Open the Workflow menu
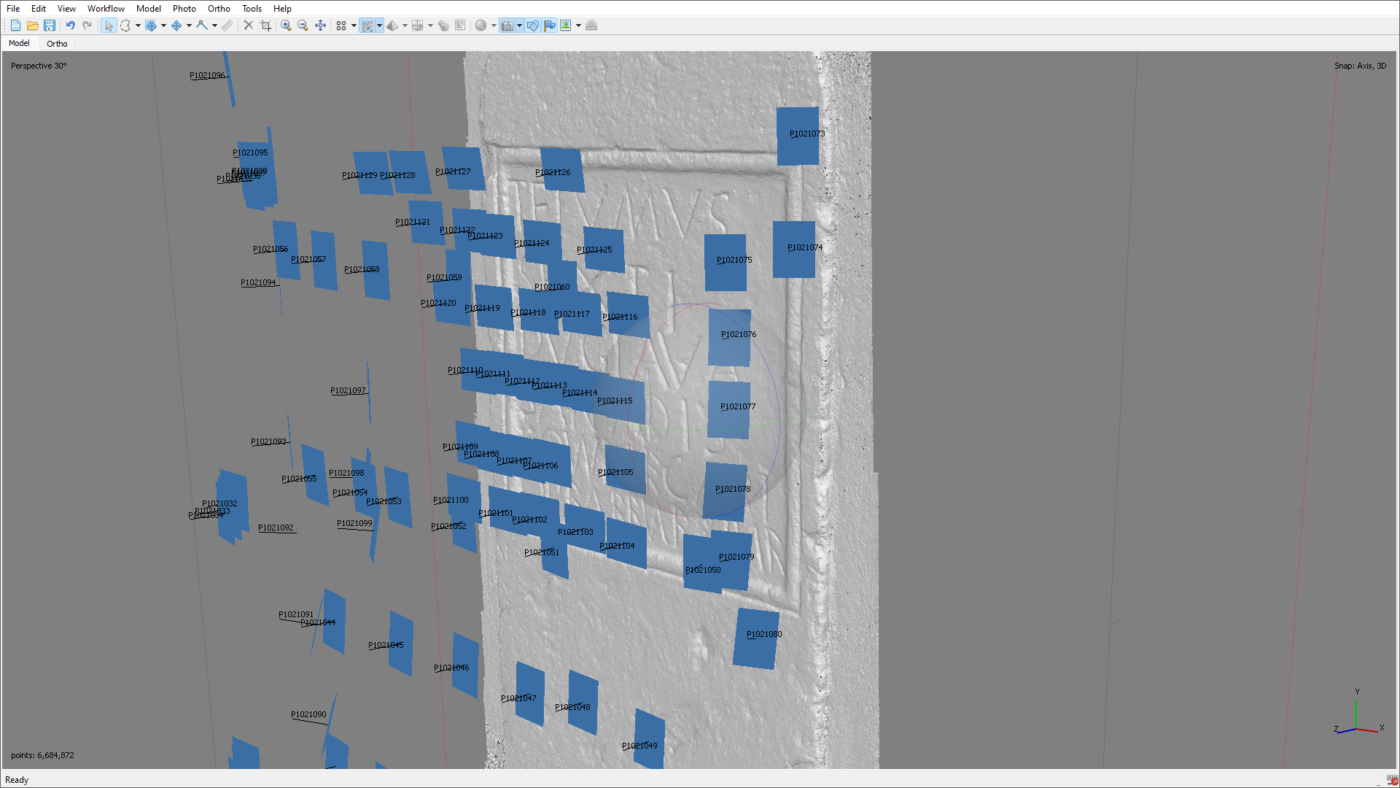This screenshot has width=1400, height=788. pos(106,8)
